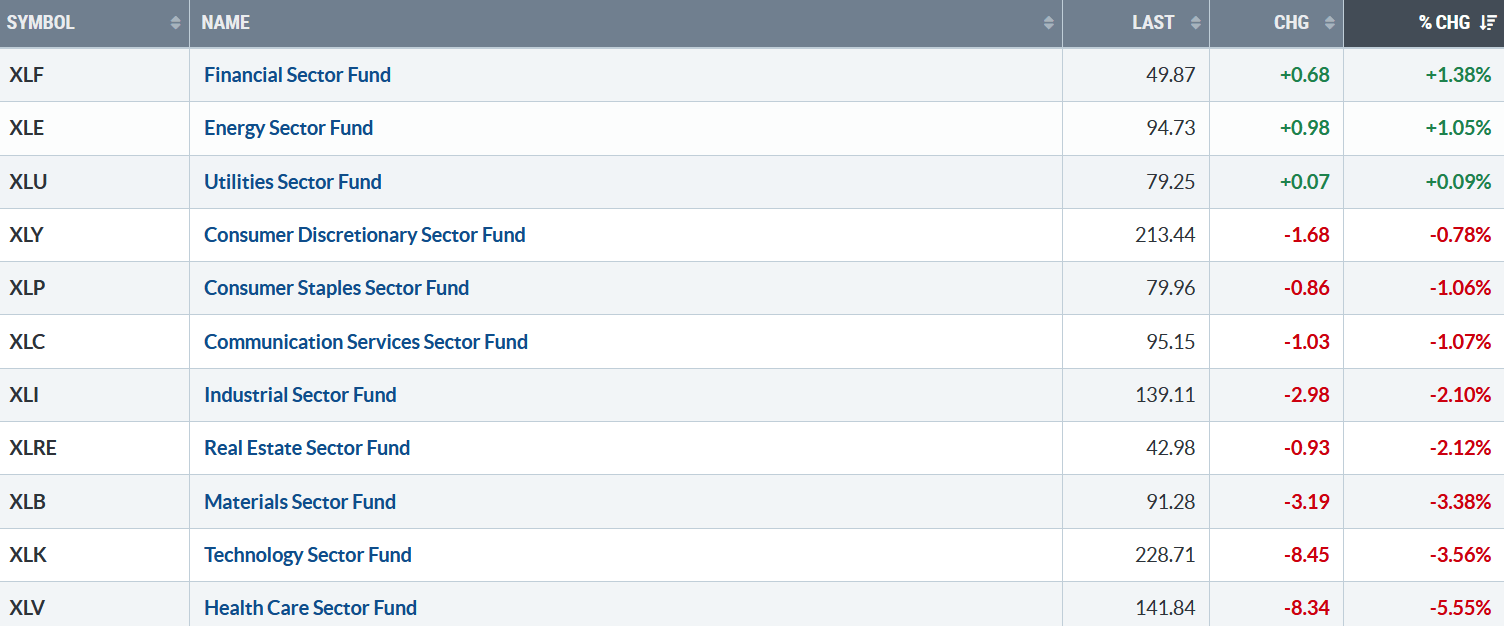Open the Utilities Sector Fund link
Viewport: 1504px width, 626px height.
293,182
